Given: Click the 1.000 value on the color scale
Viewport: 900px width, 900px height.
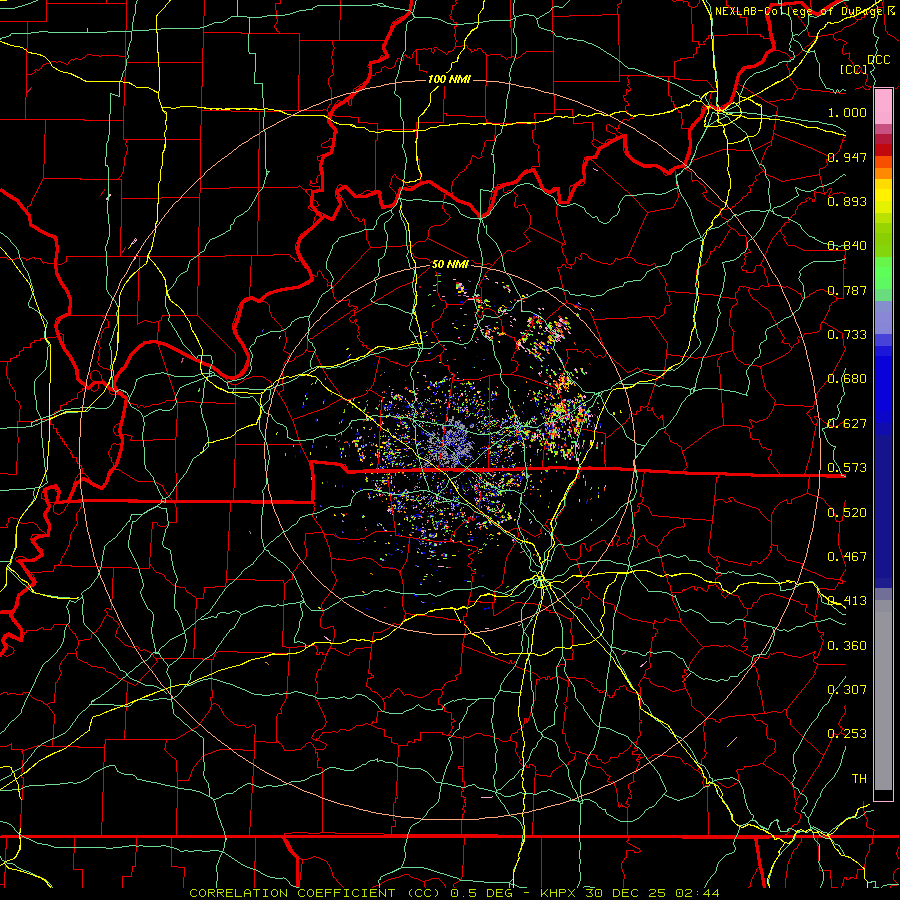Looking at the screenshot, I should coord(847,112).
